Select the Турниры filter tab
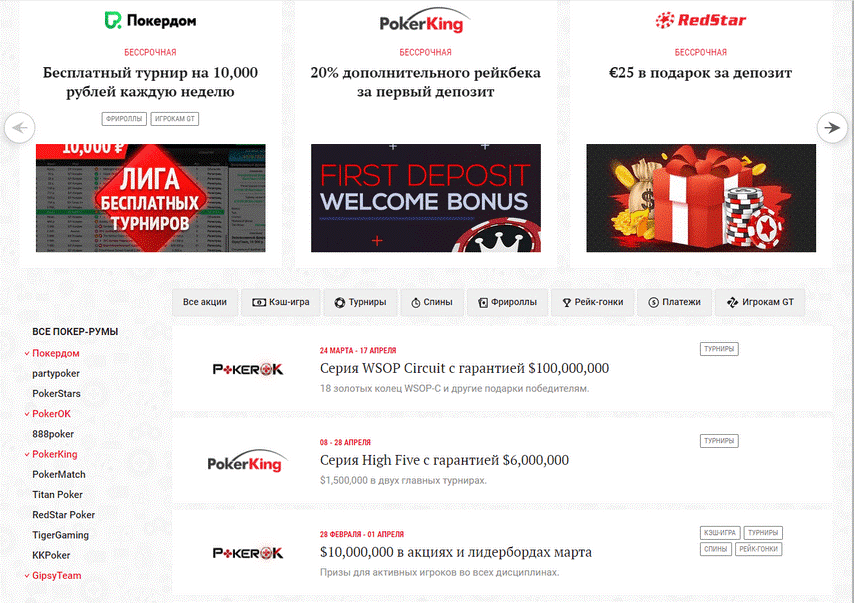The width and height of the screenshot is (854, 603). (x=360, y=302)
